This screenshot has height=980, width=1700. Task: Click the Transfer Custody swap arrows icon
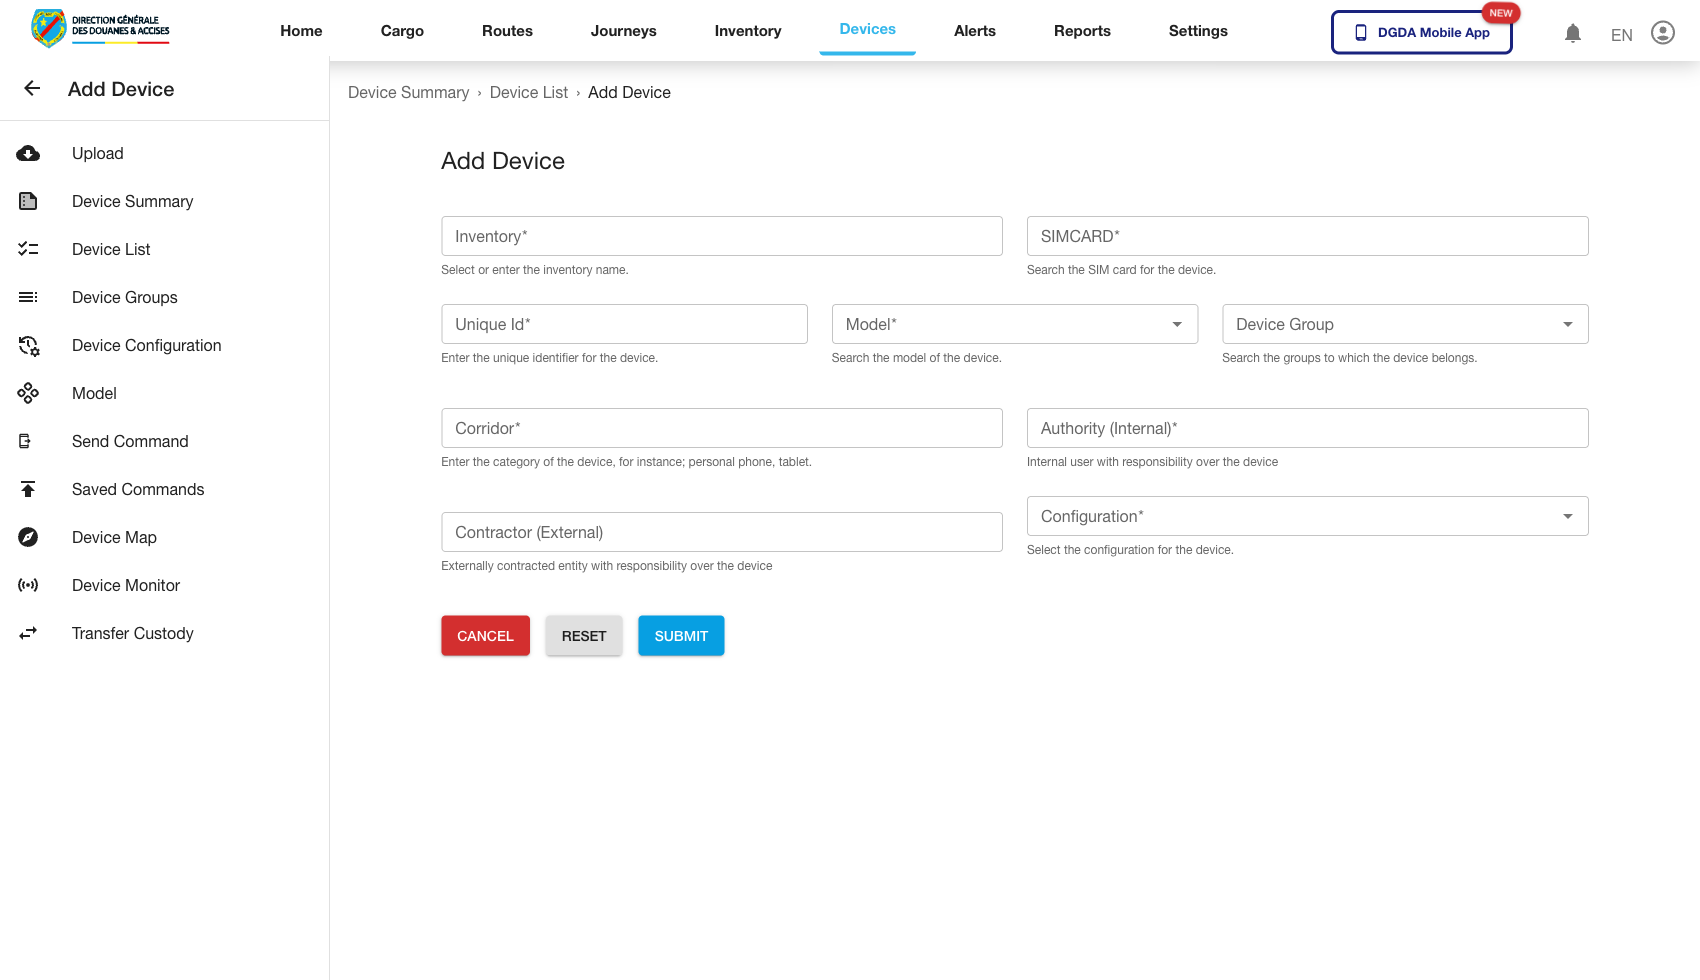coord(28,633)
